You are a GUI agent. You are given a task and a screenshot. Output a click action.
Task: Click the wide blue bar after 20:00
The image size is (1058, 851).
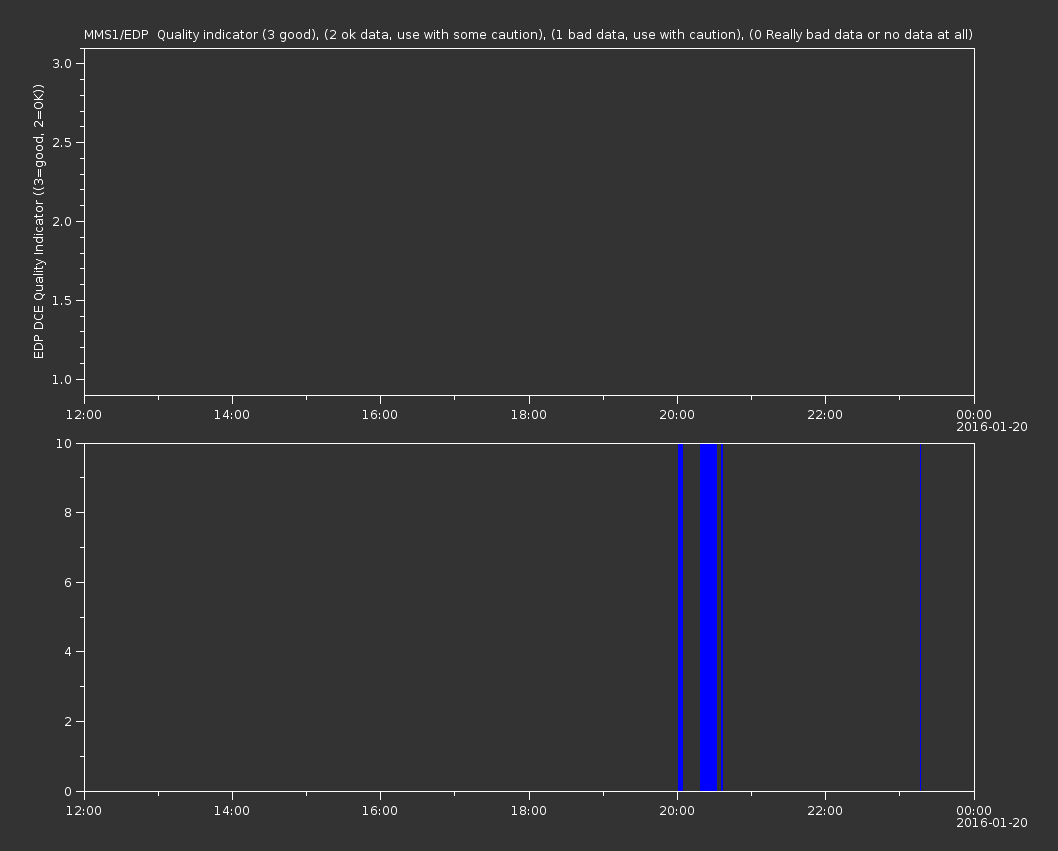tap(708, 617)
